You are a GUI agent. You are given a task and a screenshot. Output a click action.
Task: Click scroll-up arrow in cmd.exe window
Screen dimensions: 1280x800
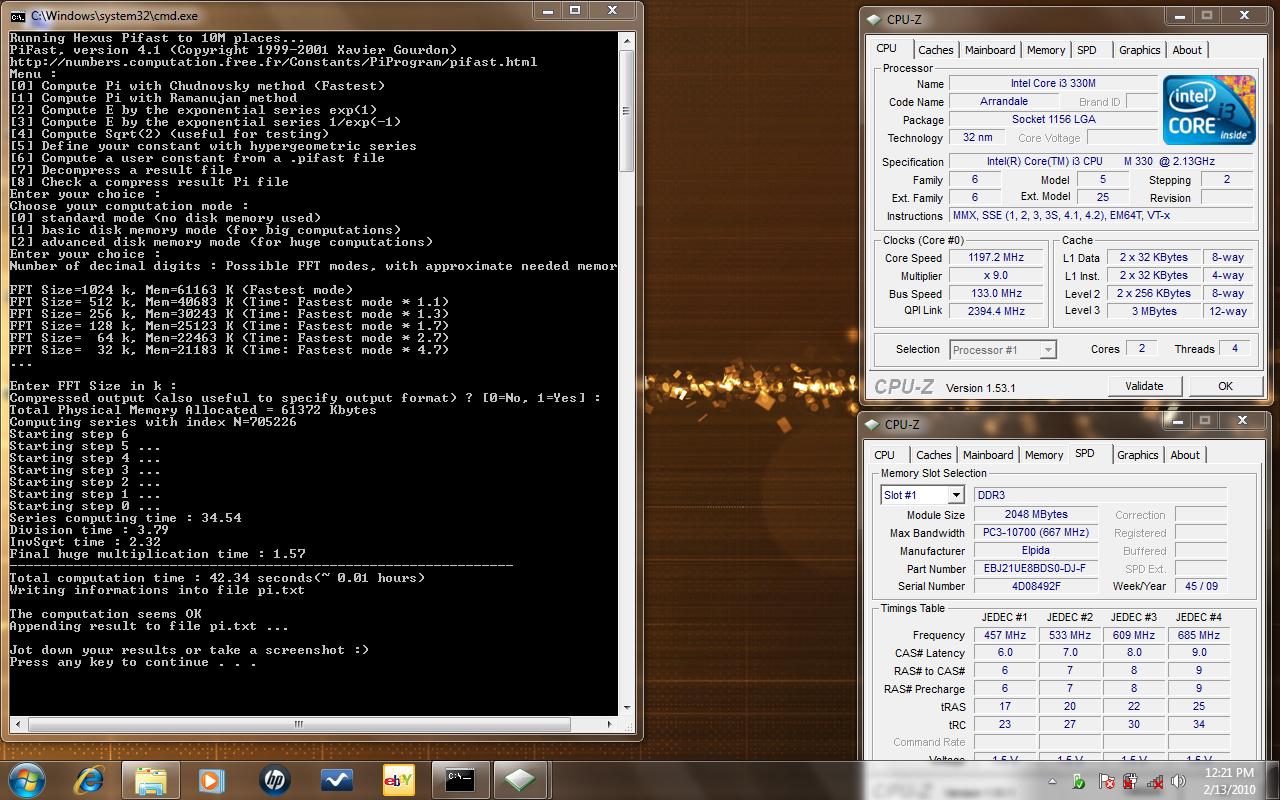click(x=627, y=42)
